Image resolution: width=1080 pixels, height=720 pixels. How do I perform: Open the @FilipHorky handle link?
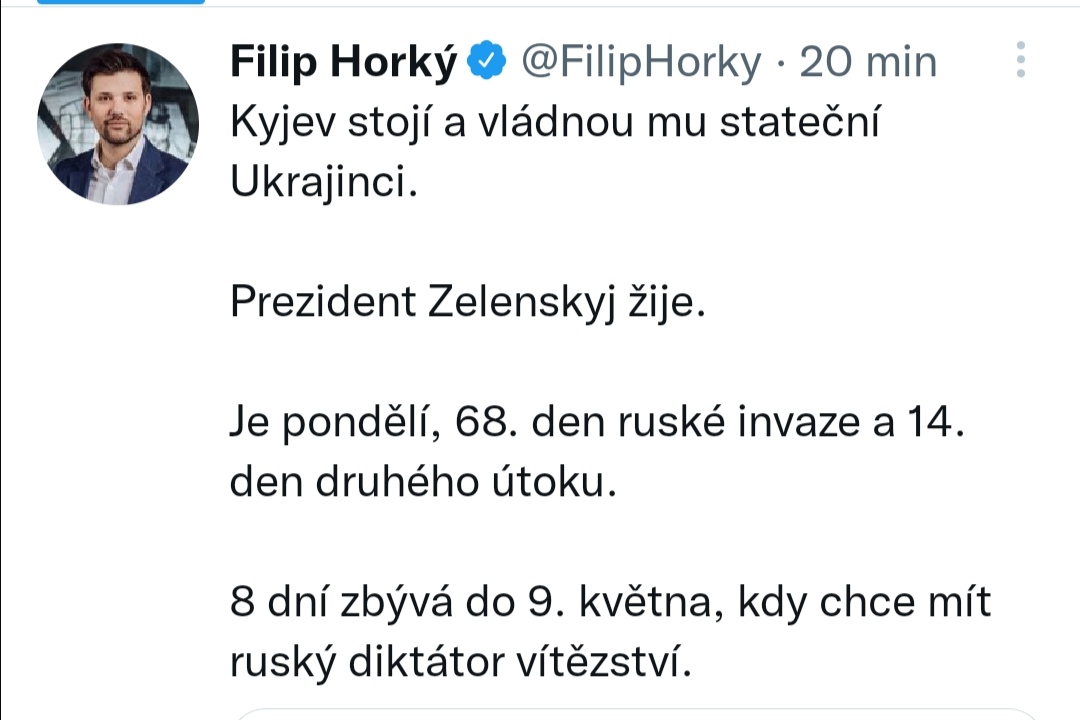click(641, 63)
